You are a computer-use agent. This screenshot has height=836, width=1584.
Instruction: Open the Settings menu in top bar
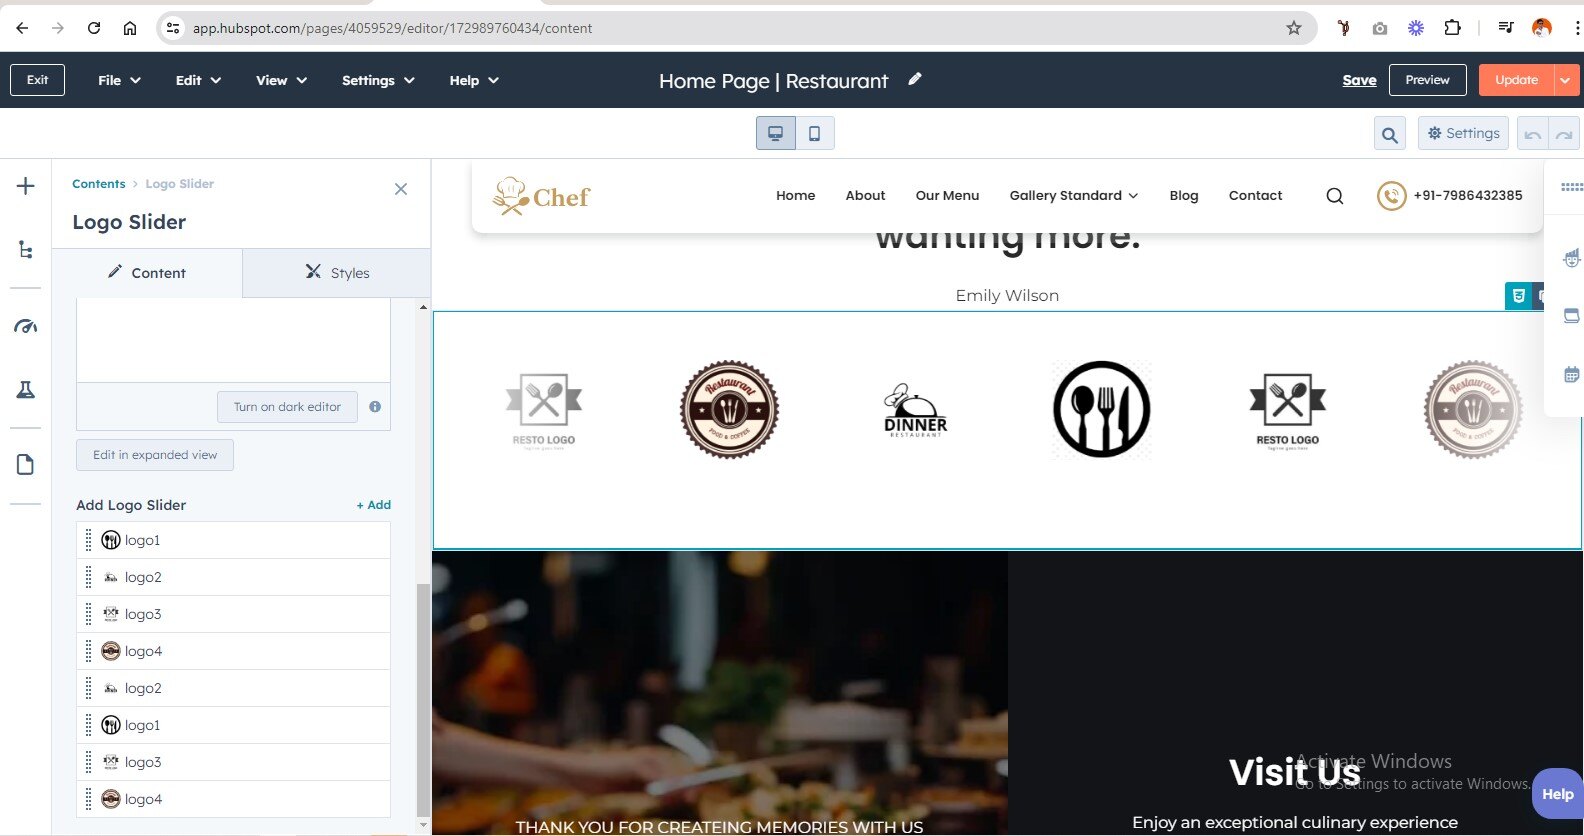pos(377,80)
